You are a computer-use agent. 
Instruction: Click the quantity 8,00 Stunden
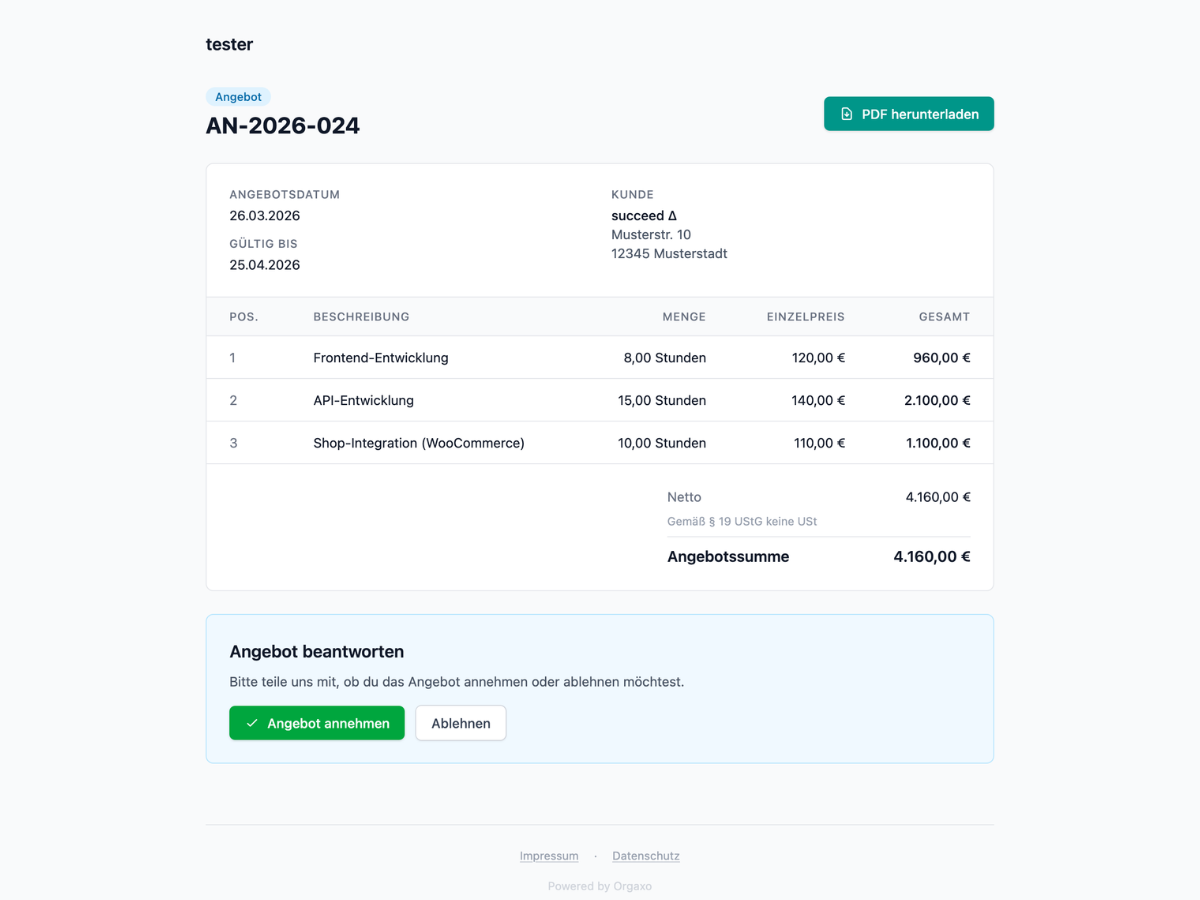665,358
